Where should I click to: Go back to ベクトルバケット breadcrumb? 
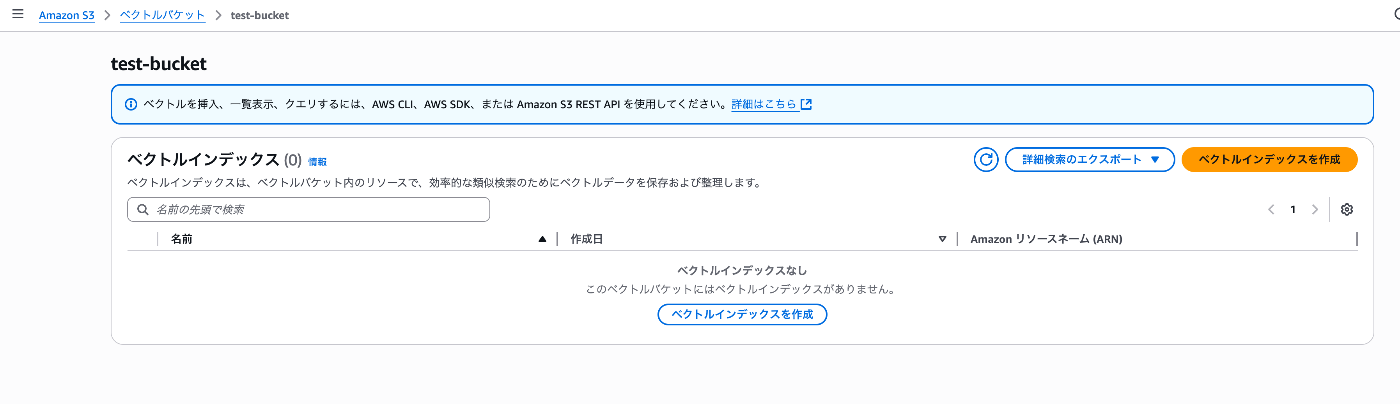(162, 15)
